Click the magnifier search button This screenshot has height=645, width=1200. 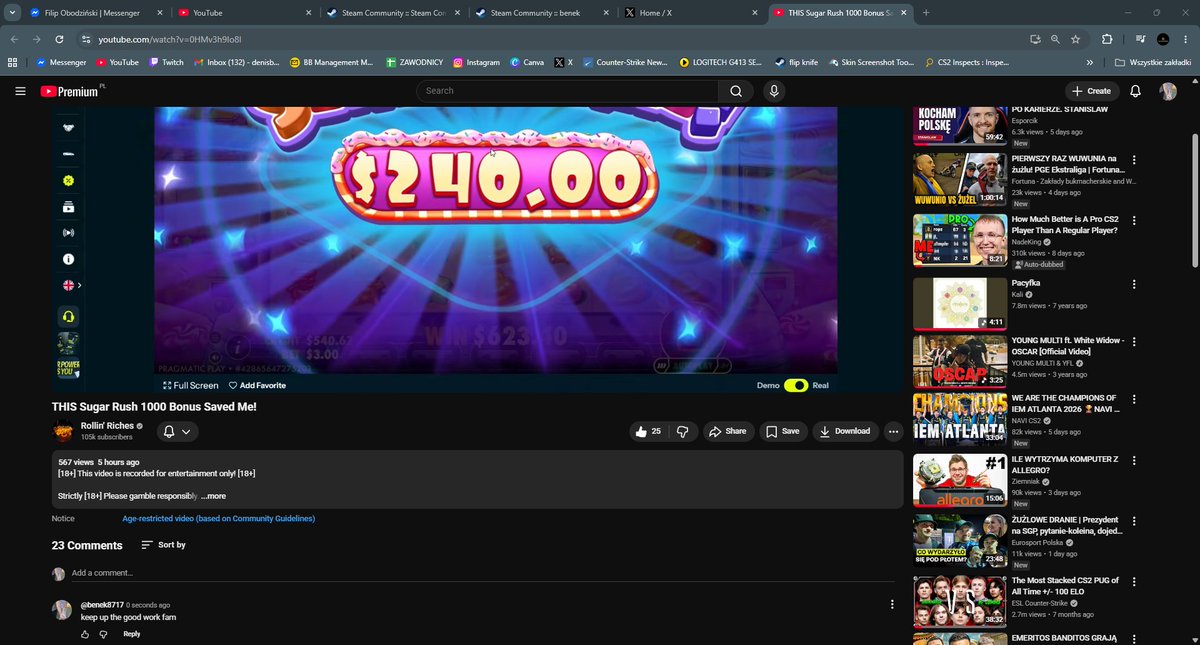click(x=736, y=91)
